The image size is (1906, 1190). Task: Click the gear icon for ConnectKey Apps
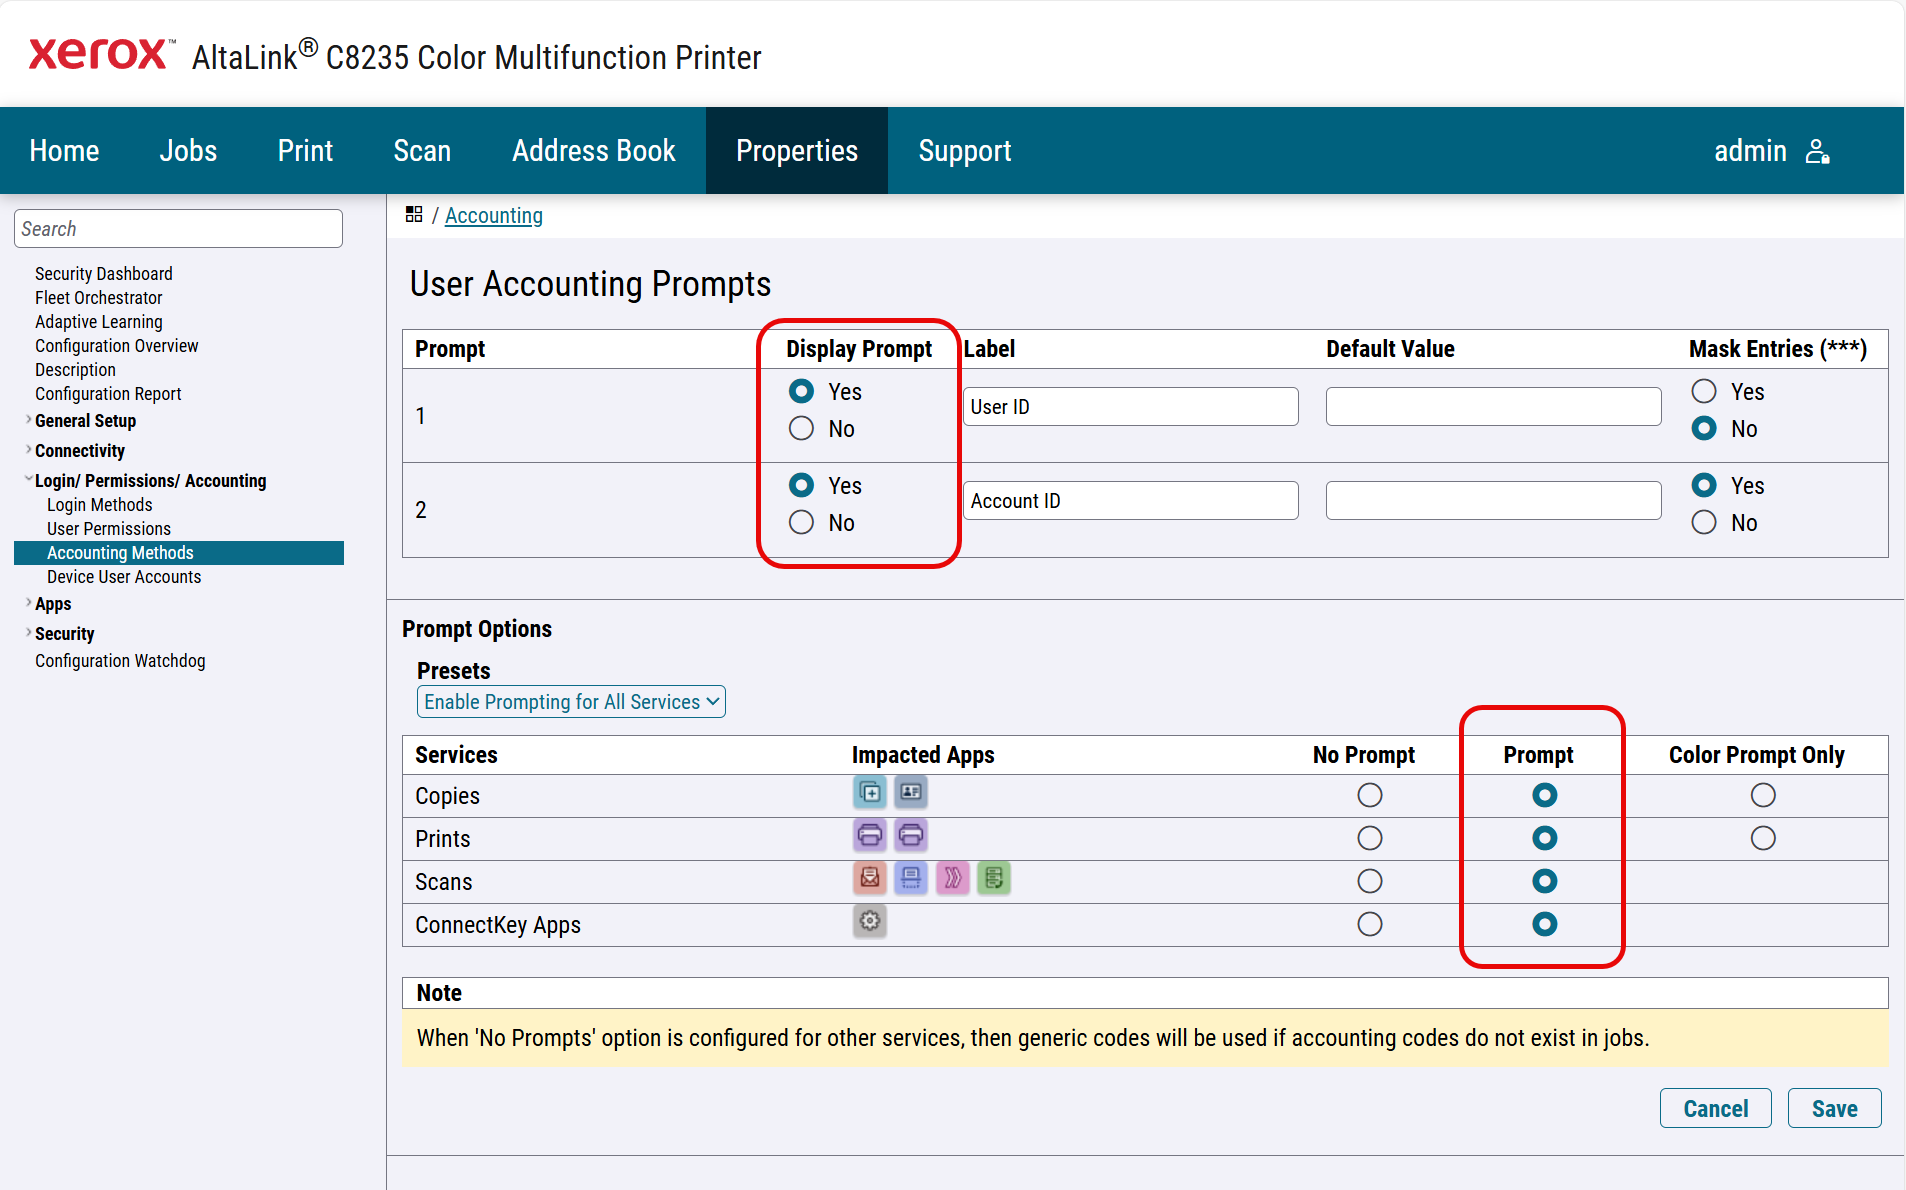870,921
